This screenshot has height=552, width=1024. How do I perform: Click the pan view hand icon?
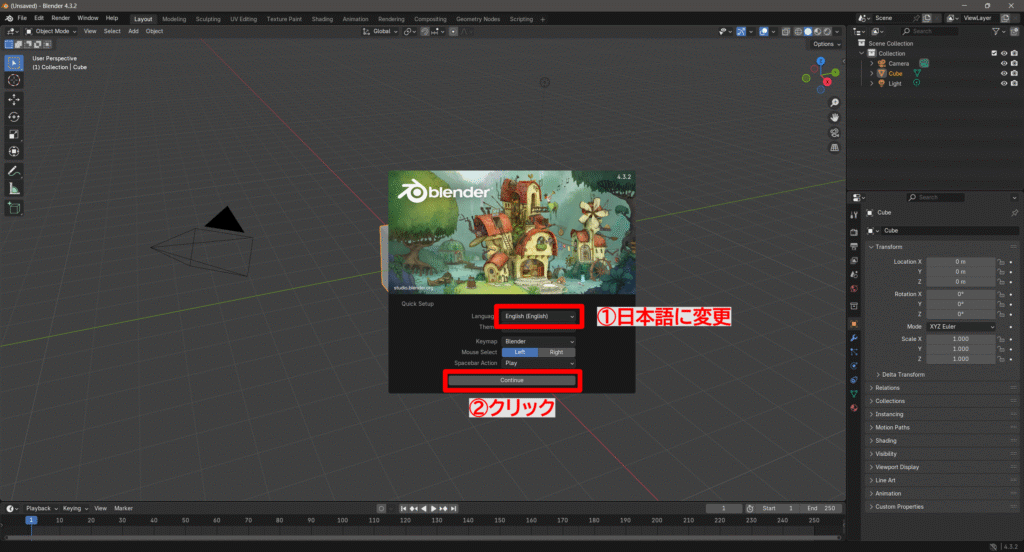click(x=834, y=118)
